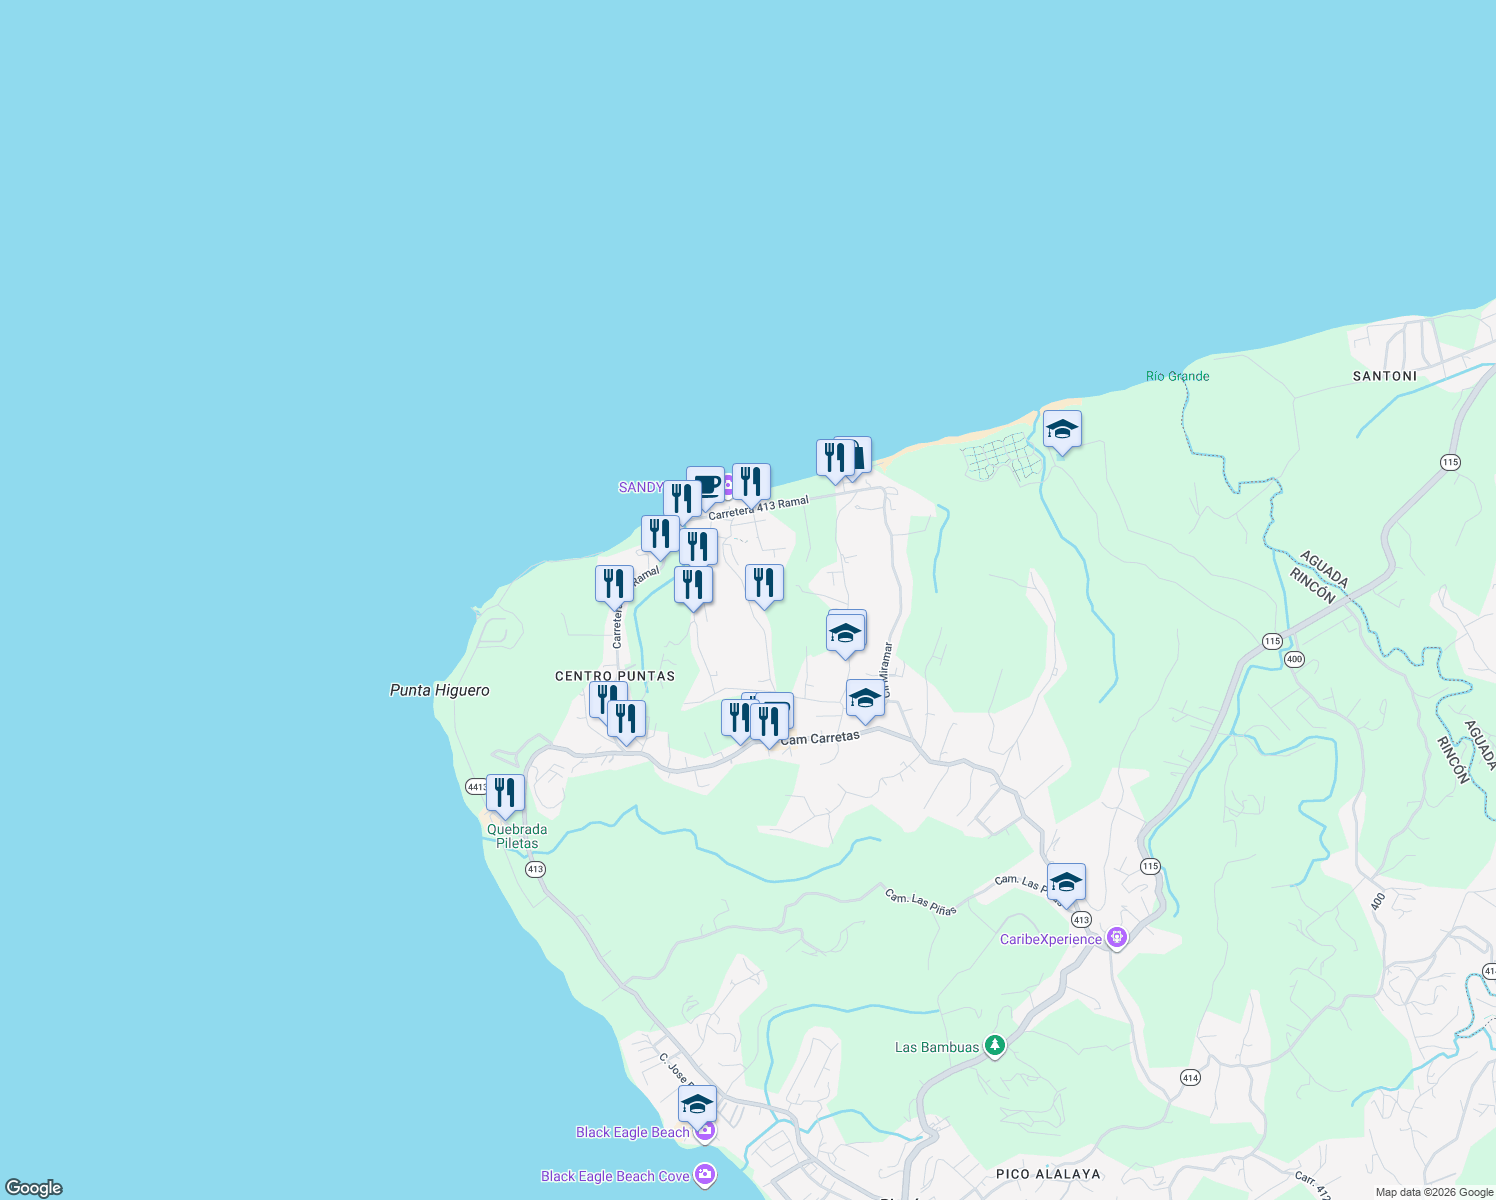The image size is (1496, 1200).
Task: Click the Black Eagle Beach label
Action: click(x=632, y=1132)
